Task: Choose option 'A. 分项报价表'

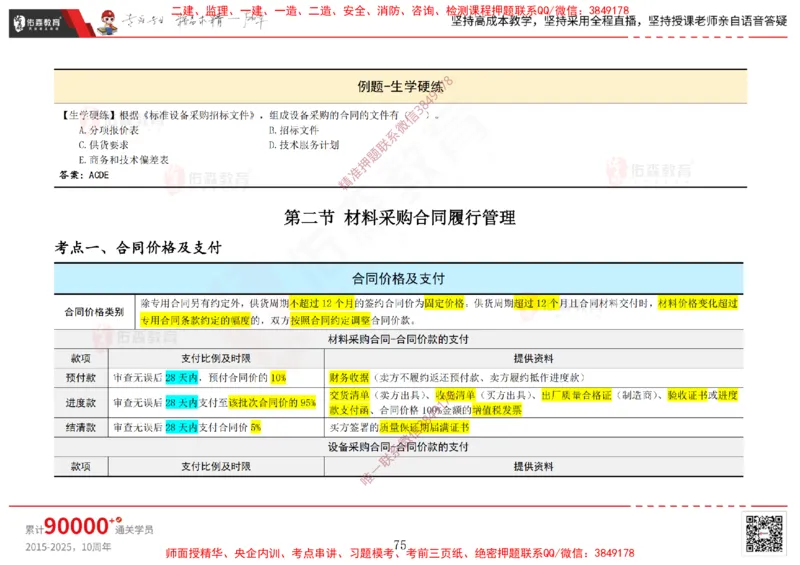Action: (109, 130)
